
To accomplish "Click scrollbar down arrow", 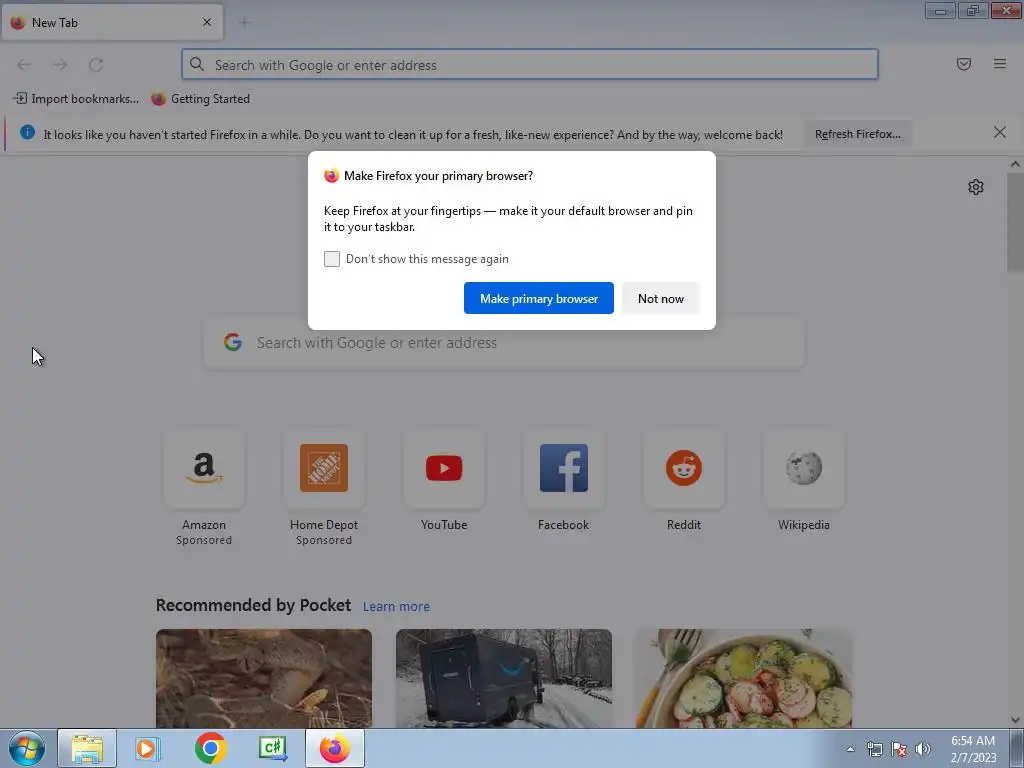I will pyautogui.click(x=1015, y=720).
